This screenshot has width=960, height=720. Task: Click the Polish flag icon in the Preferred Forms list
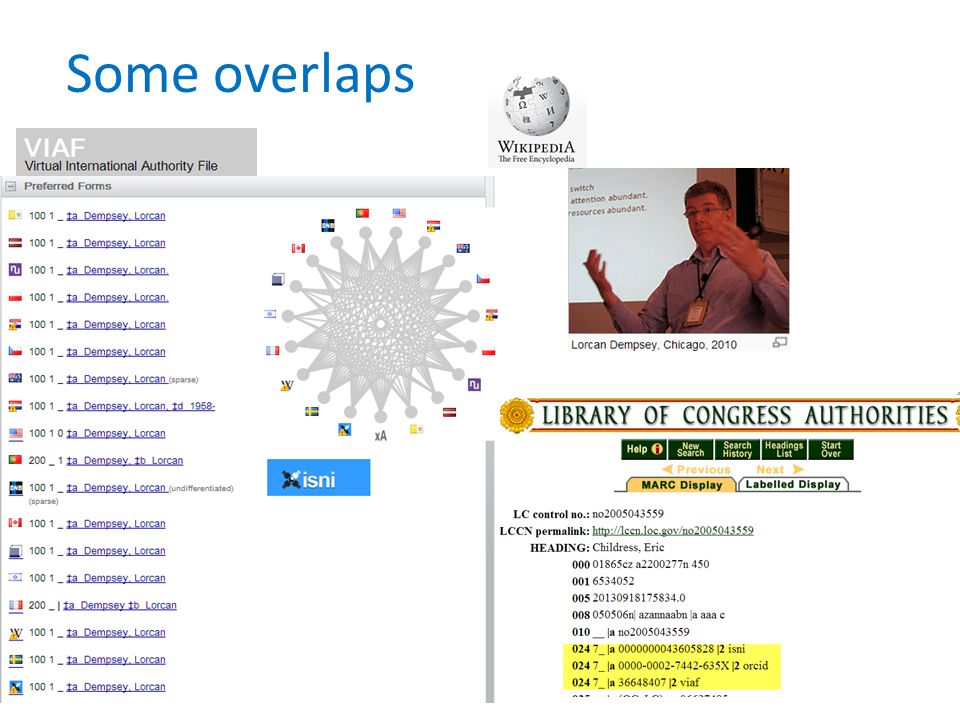(15, 298)
